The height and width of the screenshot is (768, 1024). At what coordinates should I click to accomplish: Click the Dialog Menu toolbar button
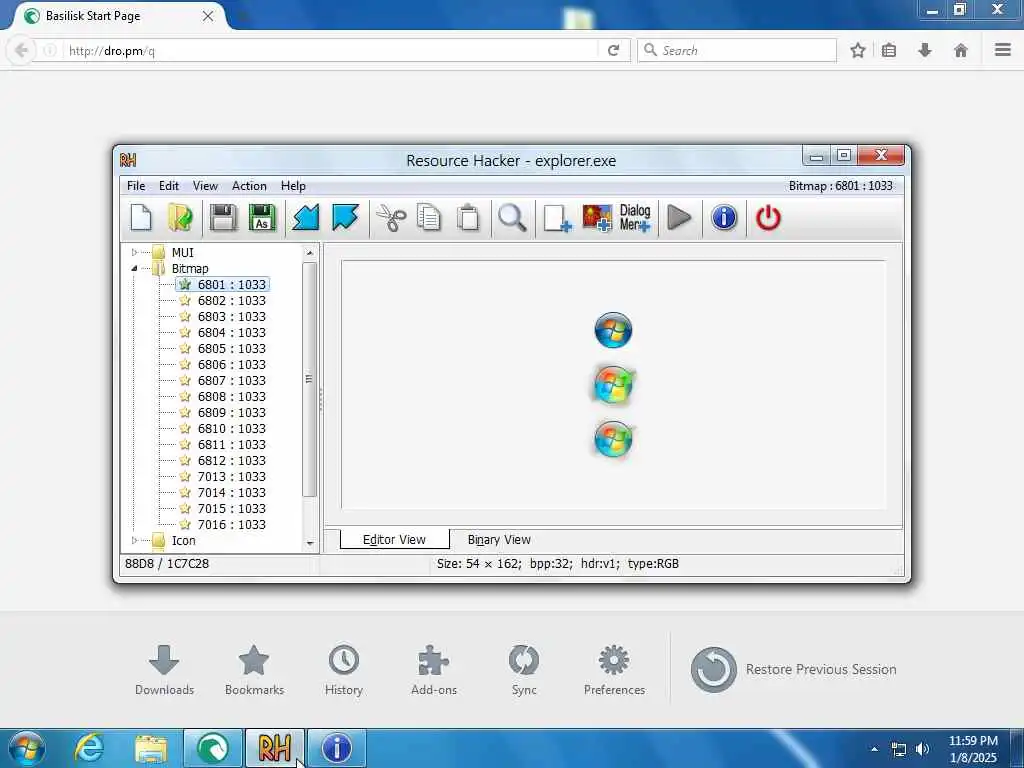[x=635, y=217]
